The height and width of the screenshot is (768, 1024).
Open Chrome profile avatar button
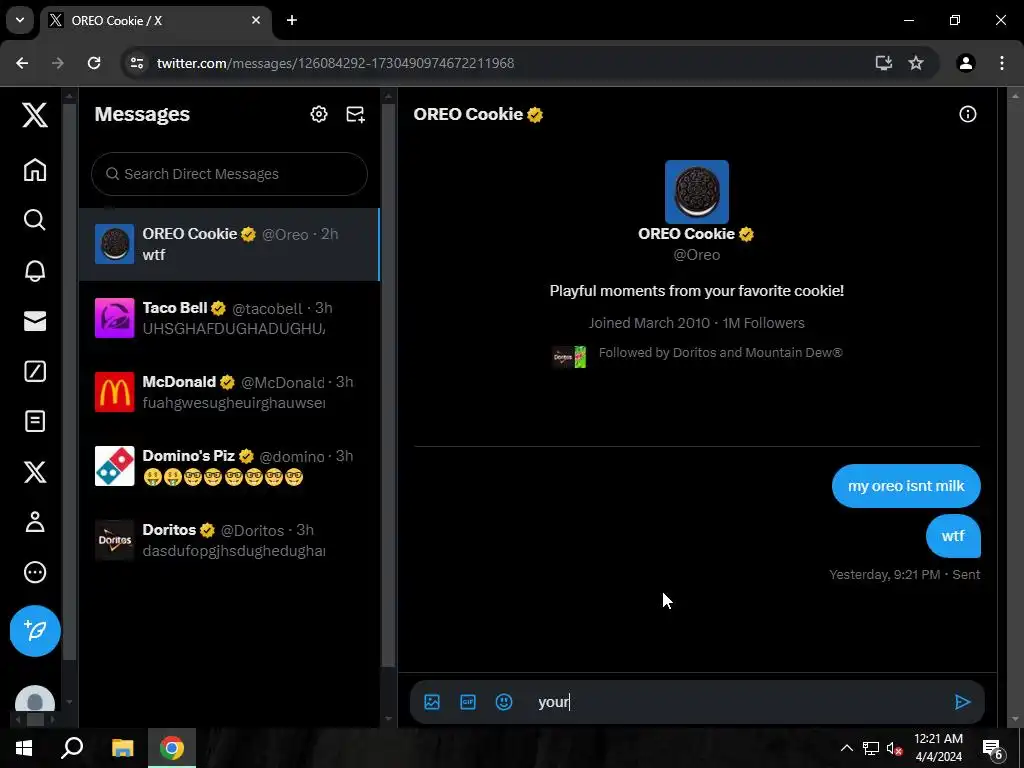coord(966,63)
